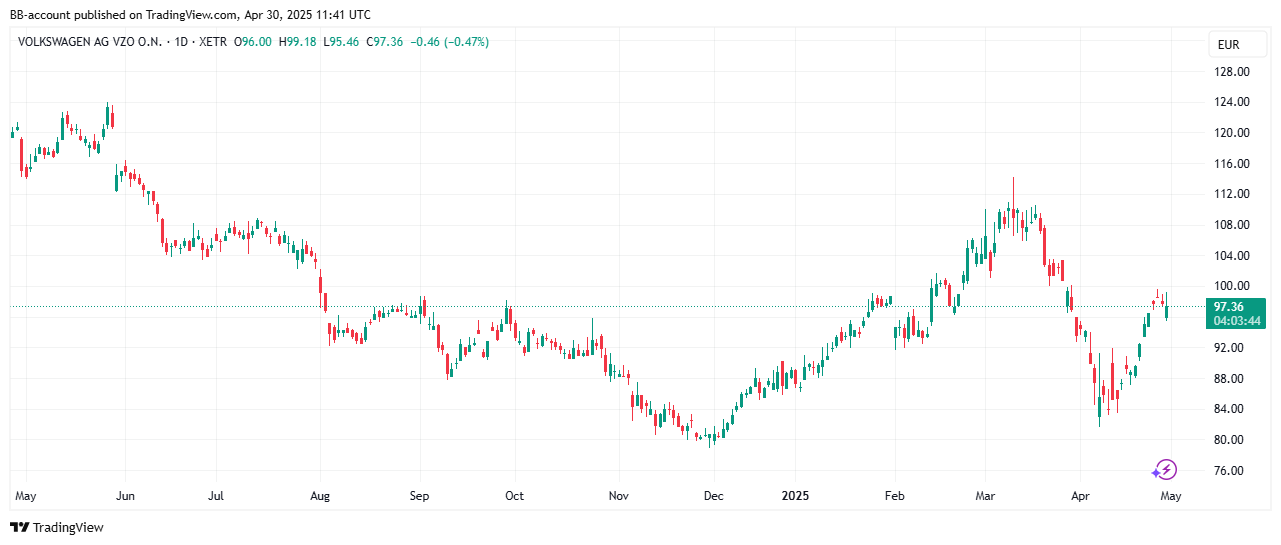This screenshot has height=545, width=1281.
Task: Click the high value H99.18
Action: (x=297, y=42)
